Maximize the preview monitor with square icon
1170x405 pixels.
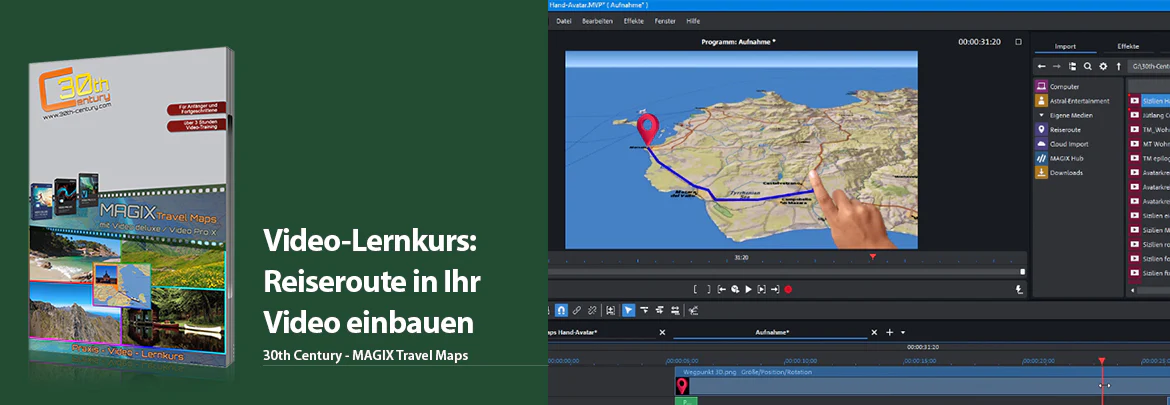click(x=1018, y=42)
